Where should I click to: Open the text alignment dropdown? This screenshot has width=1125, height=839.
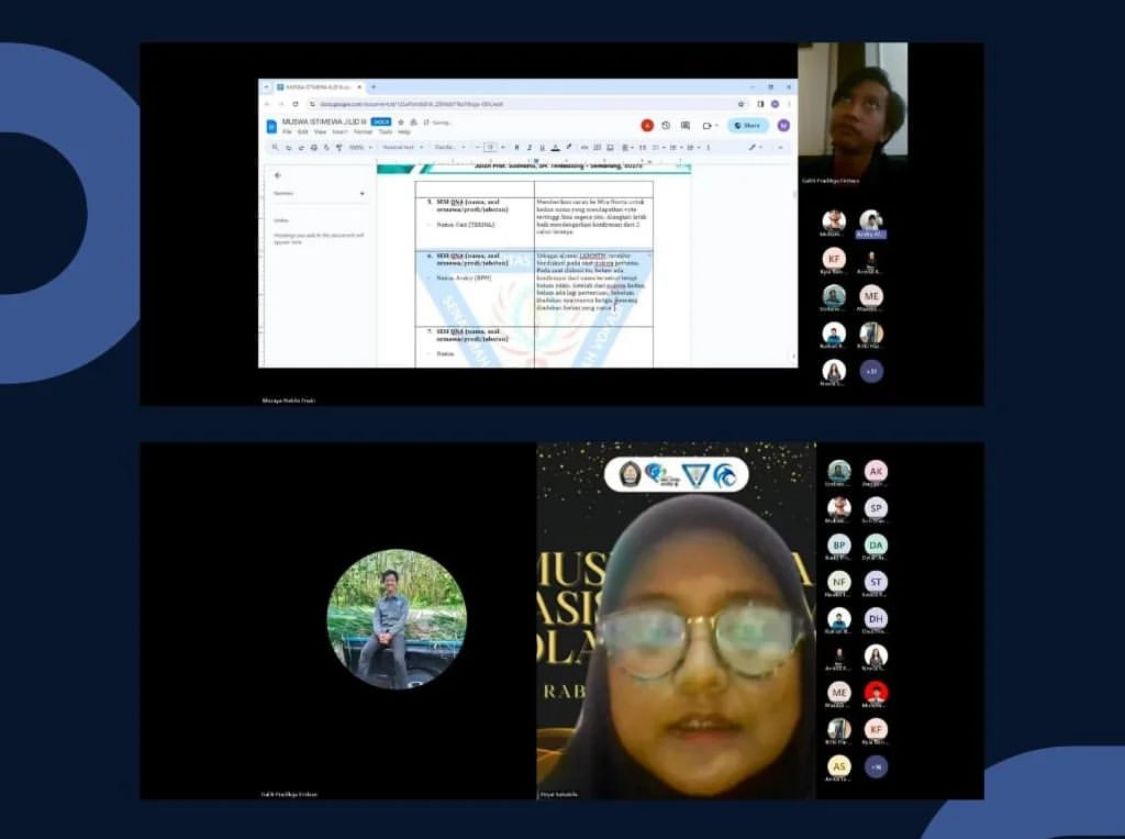click(627, 148)
